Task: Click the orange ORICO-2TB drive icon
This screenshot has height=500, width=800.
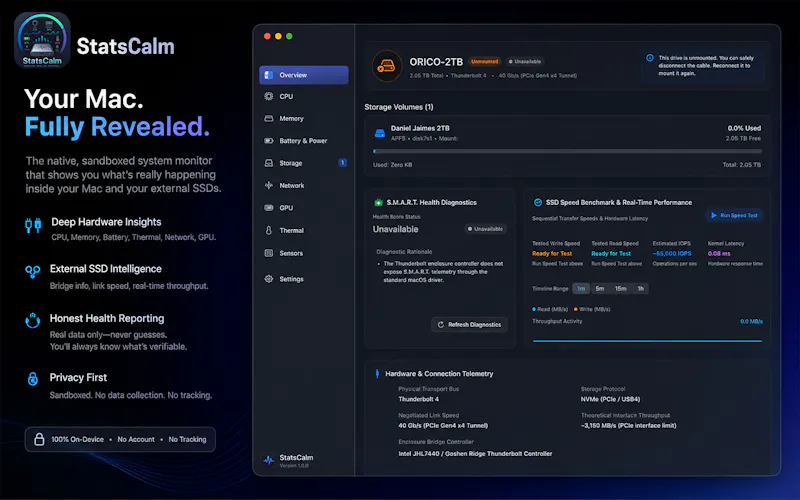Action: [387, 66]
